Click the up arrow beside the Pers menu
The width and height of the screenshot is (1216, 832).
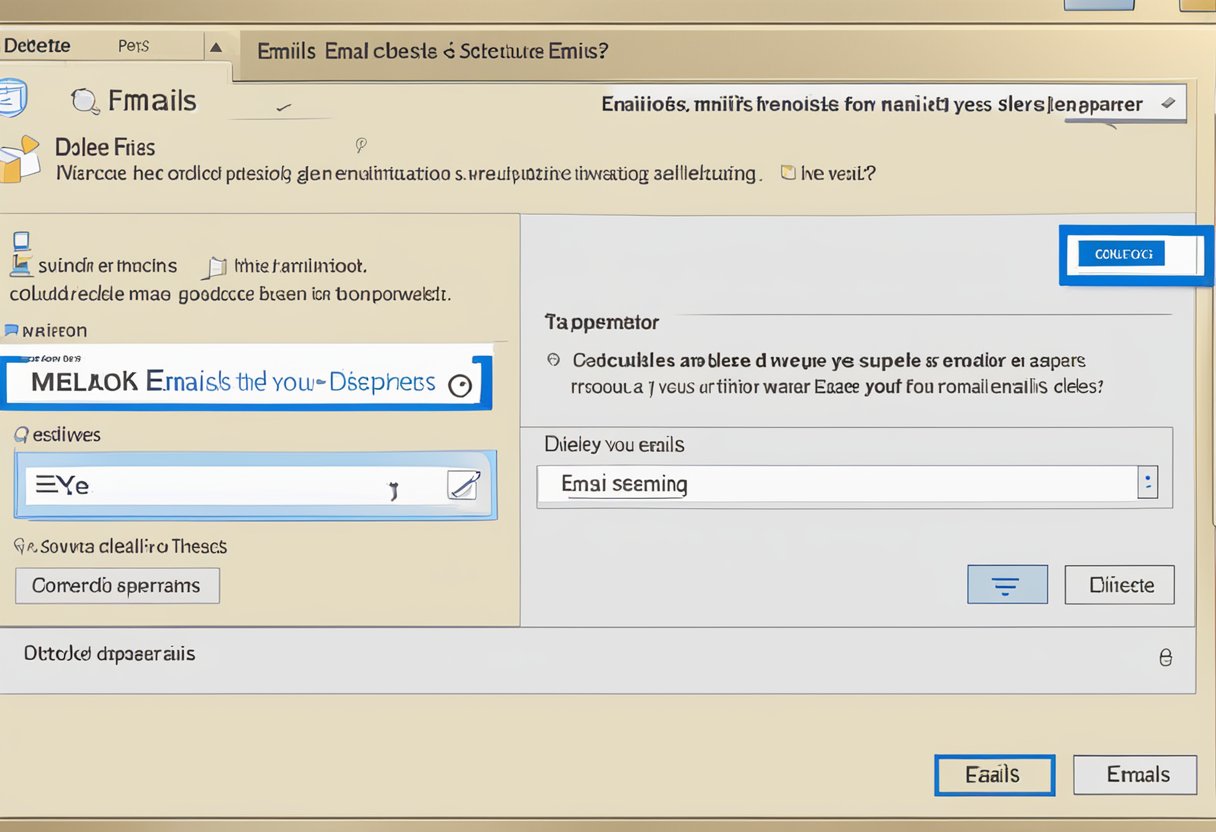216,45
